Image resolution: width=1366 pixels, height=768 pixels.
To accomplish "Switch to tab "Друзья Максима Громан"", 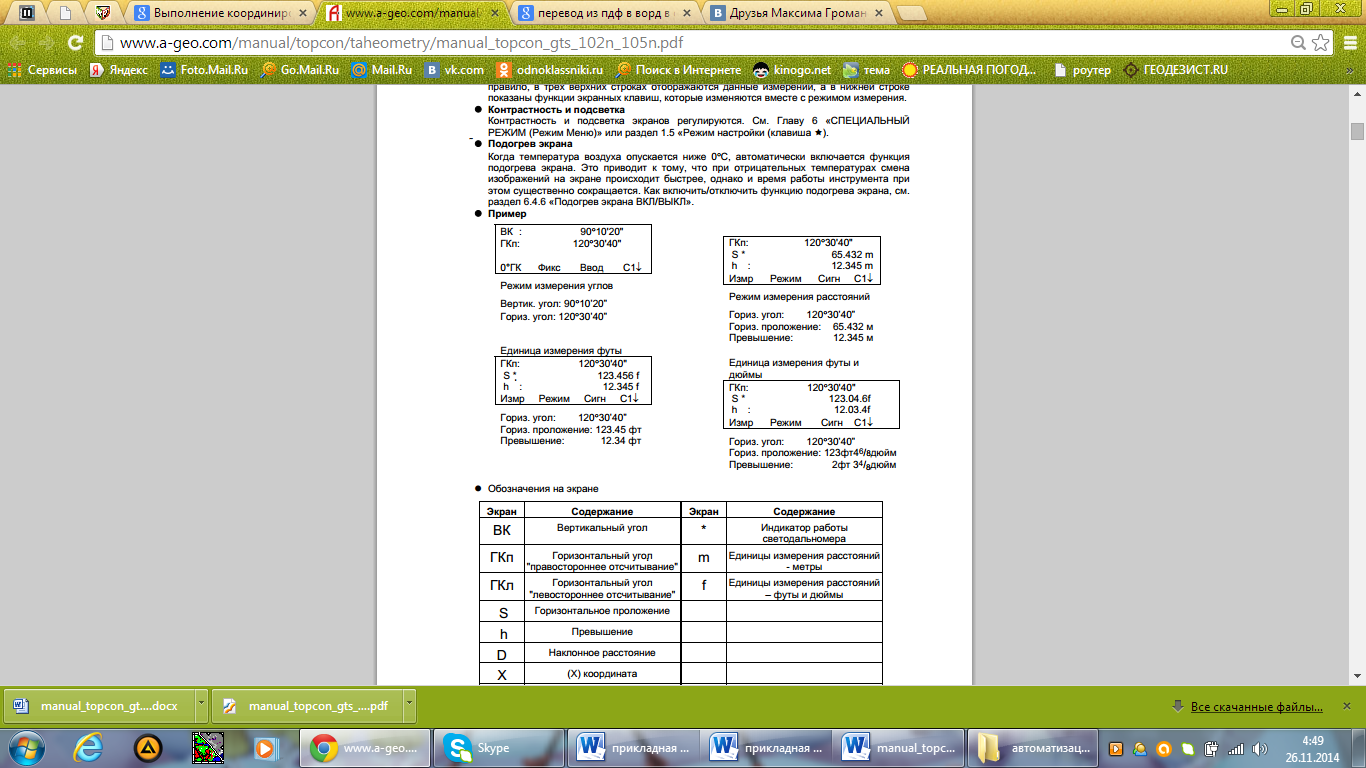I will click(796, 13).
